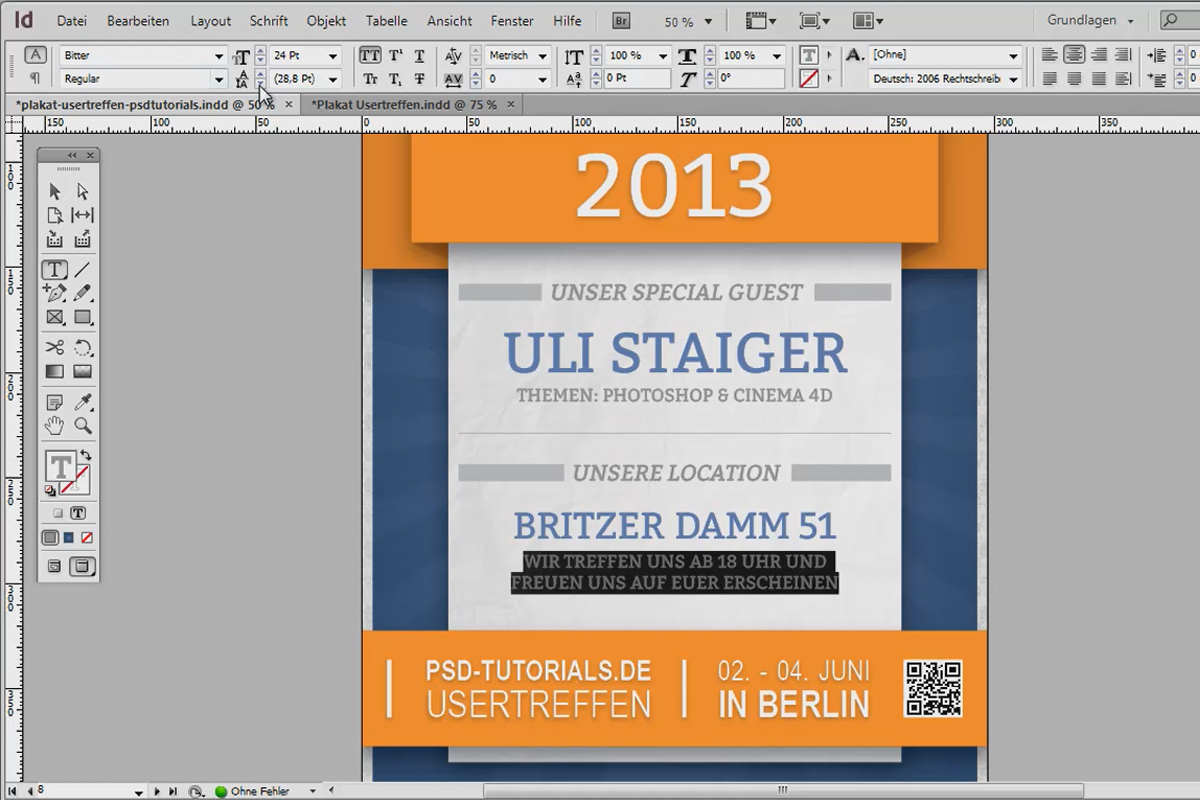This screenshot has width=1200, height=800.
Task: Select the Content Collector tool
Action: [x=55, y=240]
